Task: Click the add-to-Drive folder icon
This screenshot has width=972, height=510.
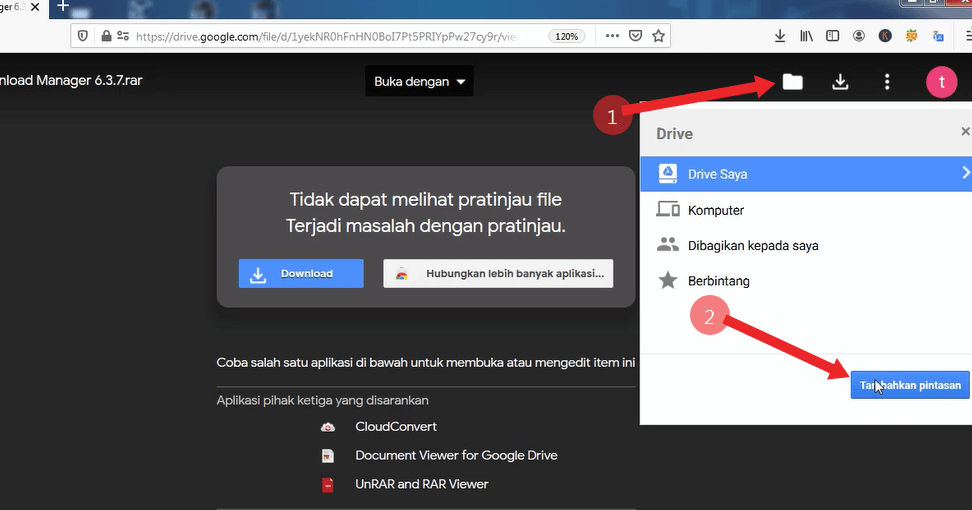Action: tap(792, 81)
